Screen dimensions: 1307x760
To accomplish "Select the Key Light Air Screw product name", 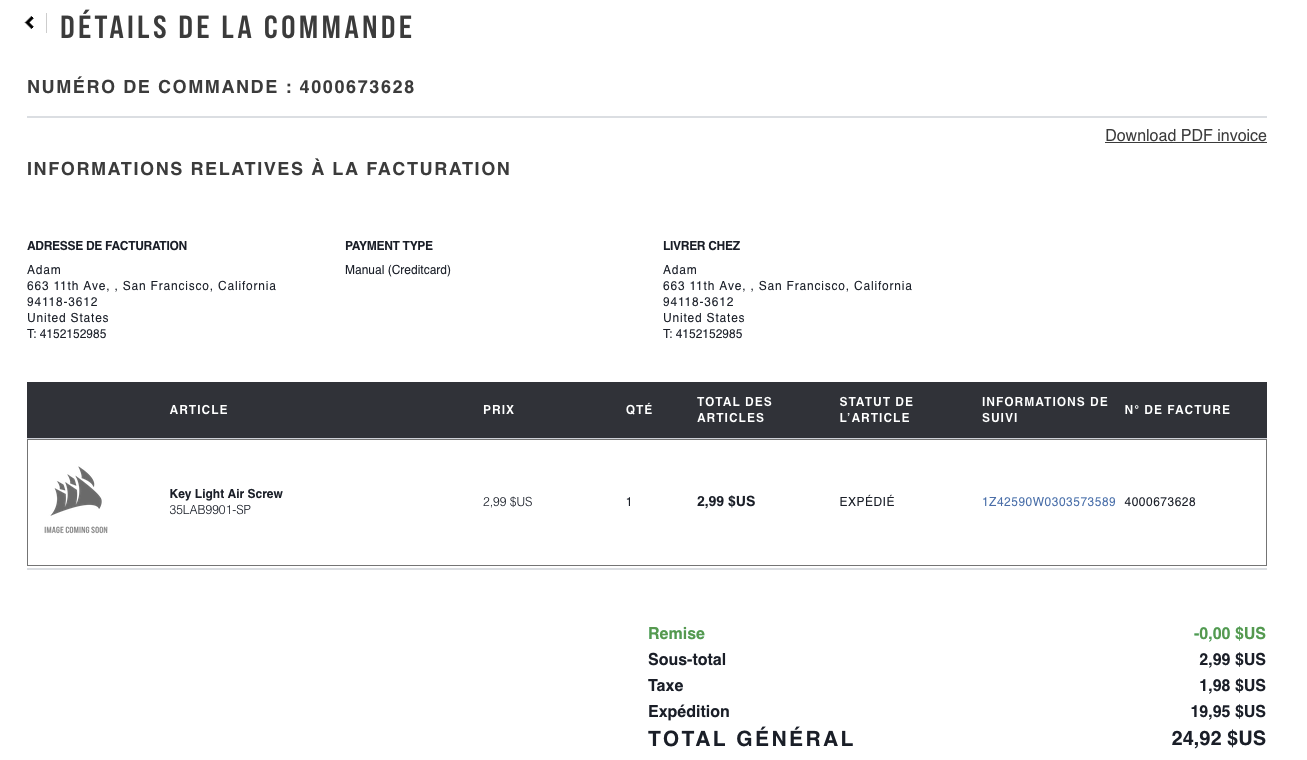I will pyautogui.click(x=226, y=494).
